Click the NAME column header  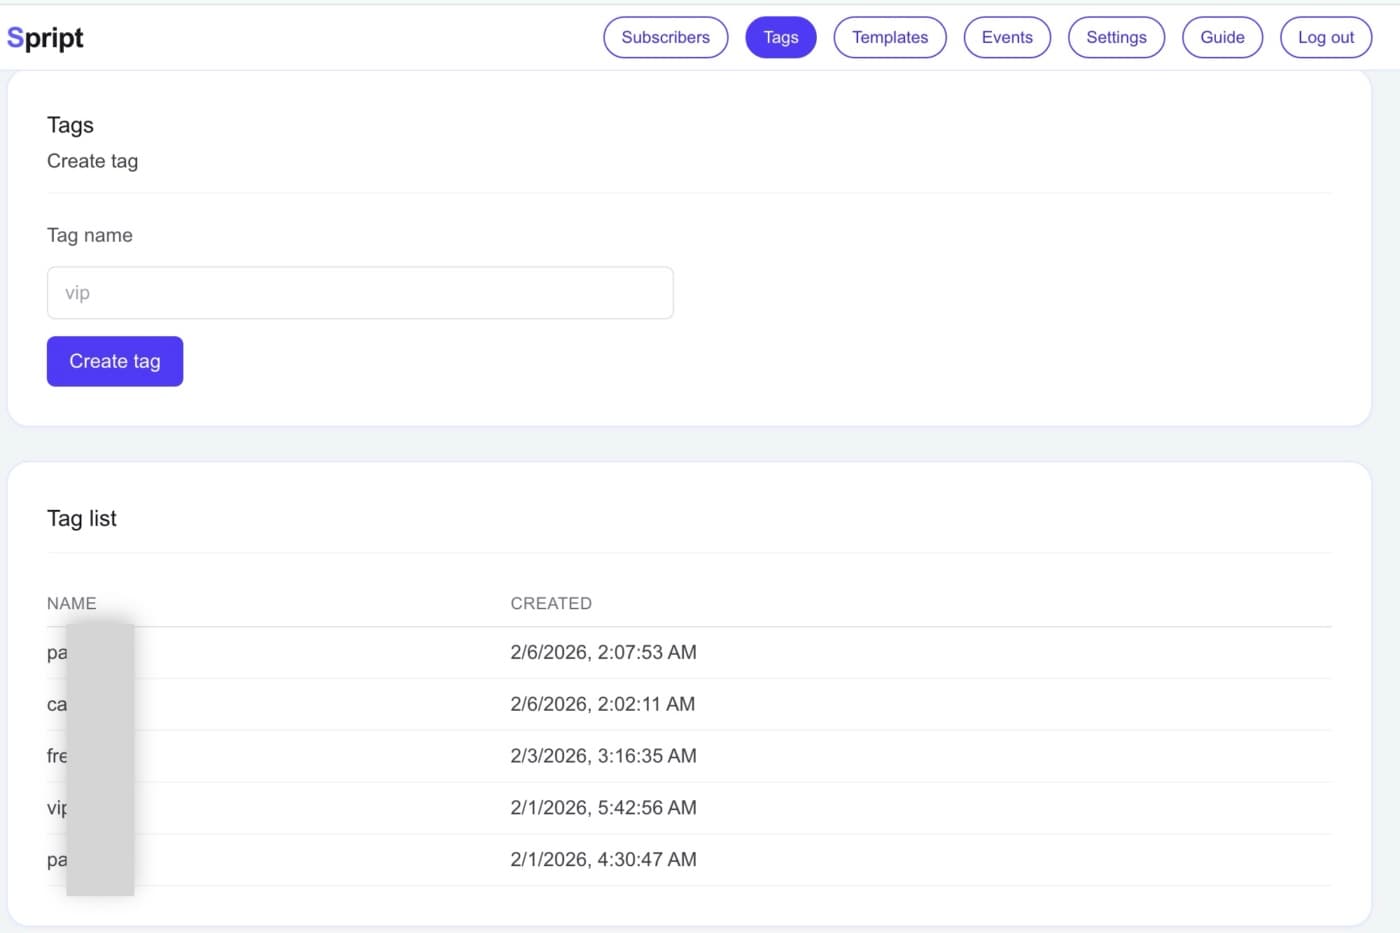72,604
